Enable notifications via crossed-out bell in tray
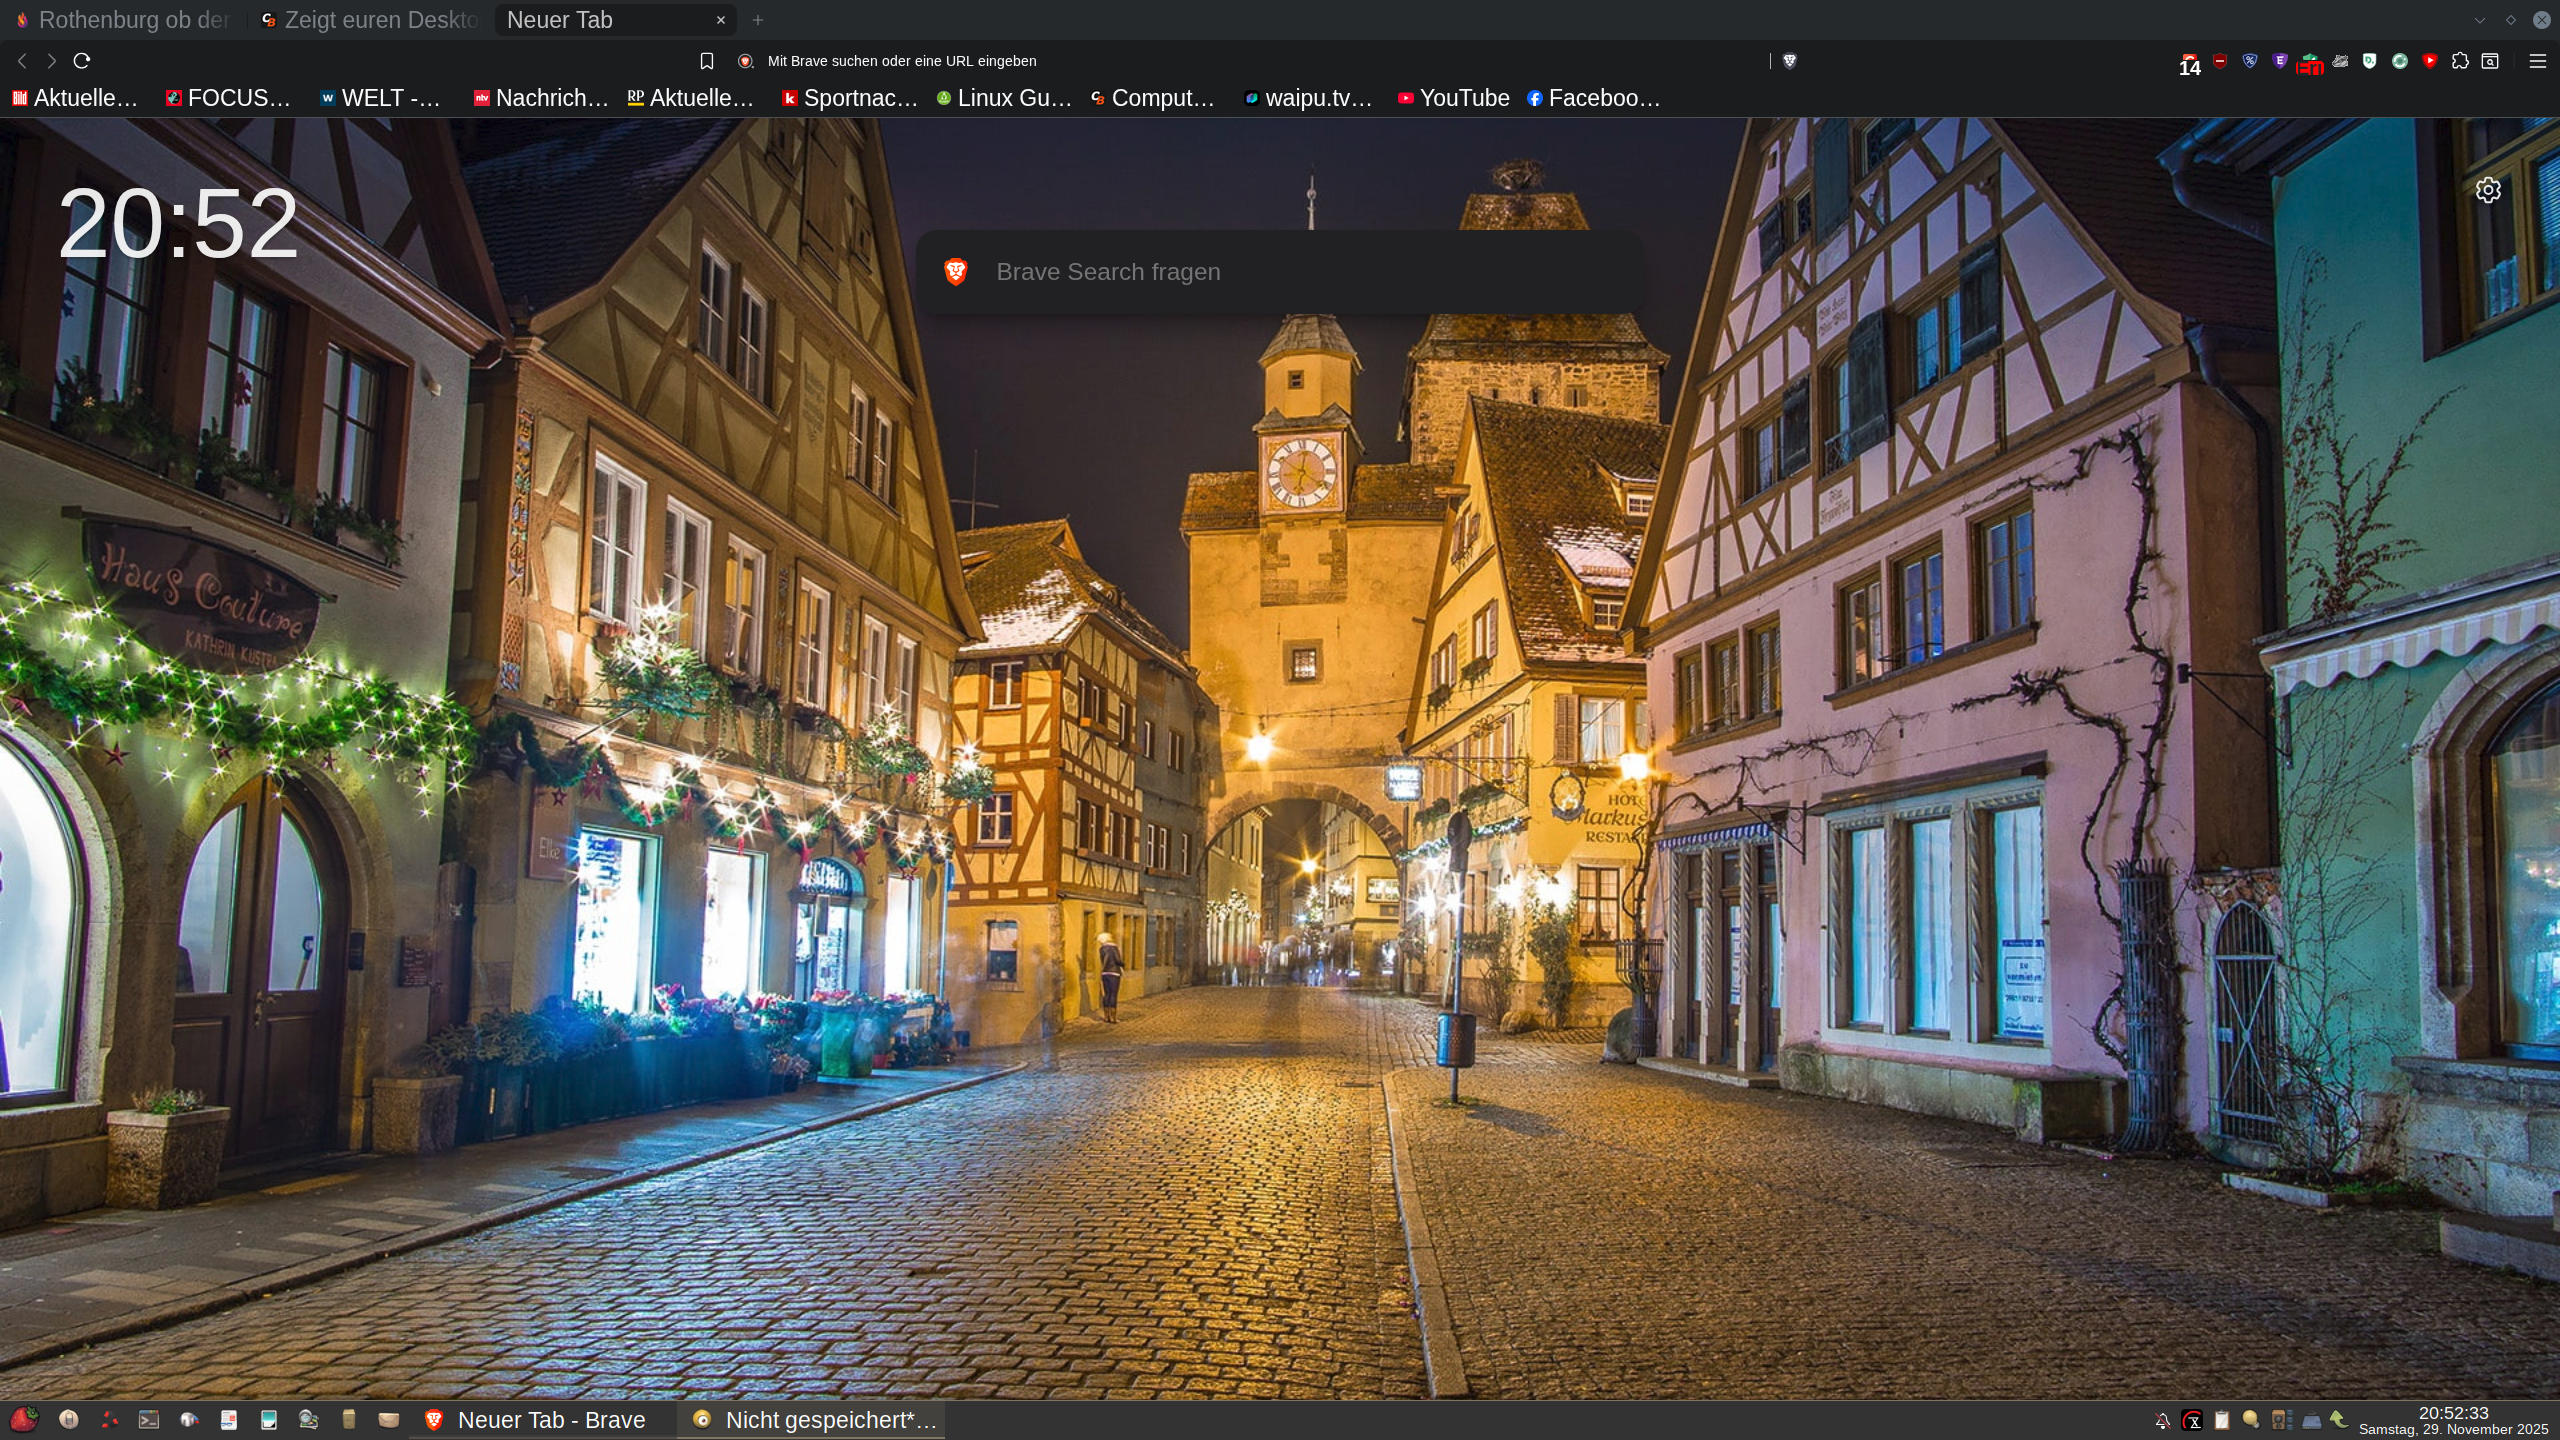Screen dimensions: 2560x1440 pyautogui.click(x=2163, y=1420)
